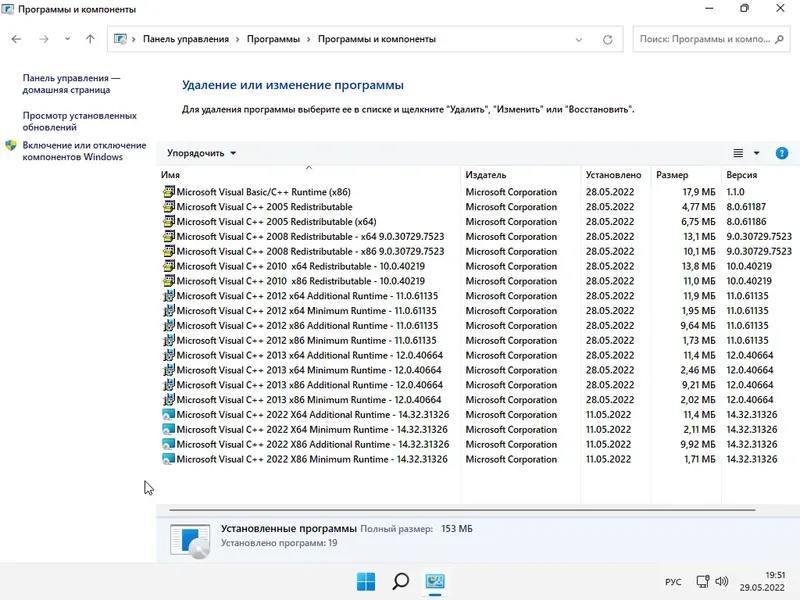Open the blue Help question mark icon
800x600 pixels.
click(x=781, y=153)
